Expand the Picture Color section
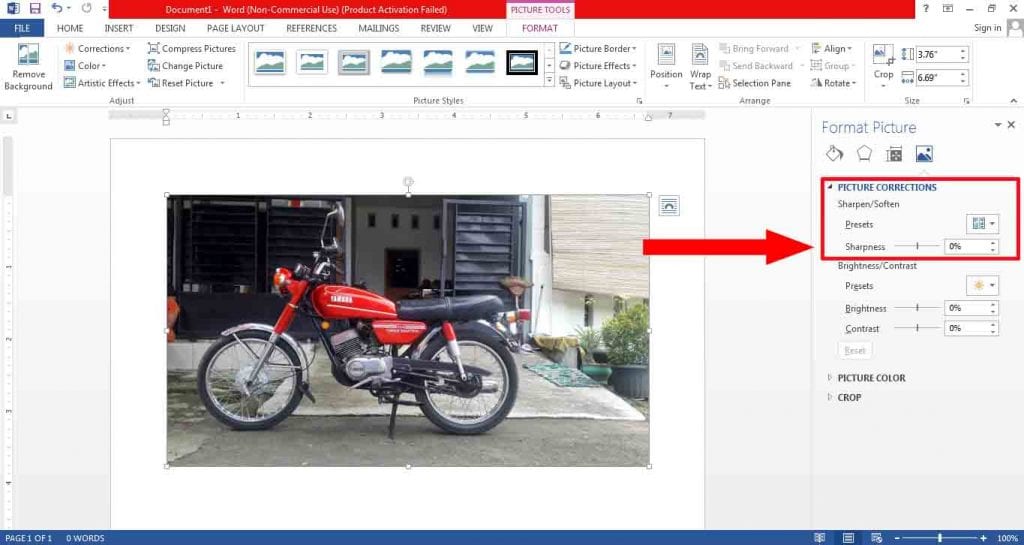The height and width of the screenshot is (545, 1024). click(x=870, y=378)
